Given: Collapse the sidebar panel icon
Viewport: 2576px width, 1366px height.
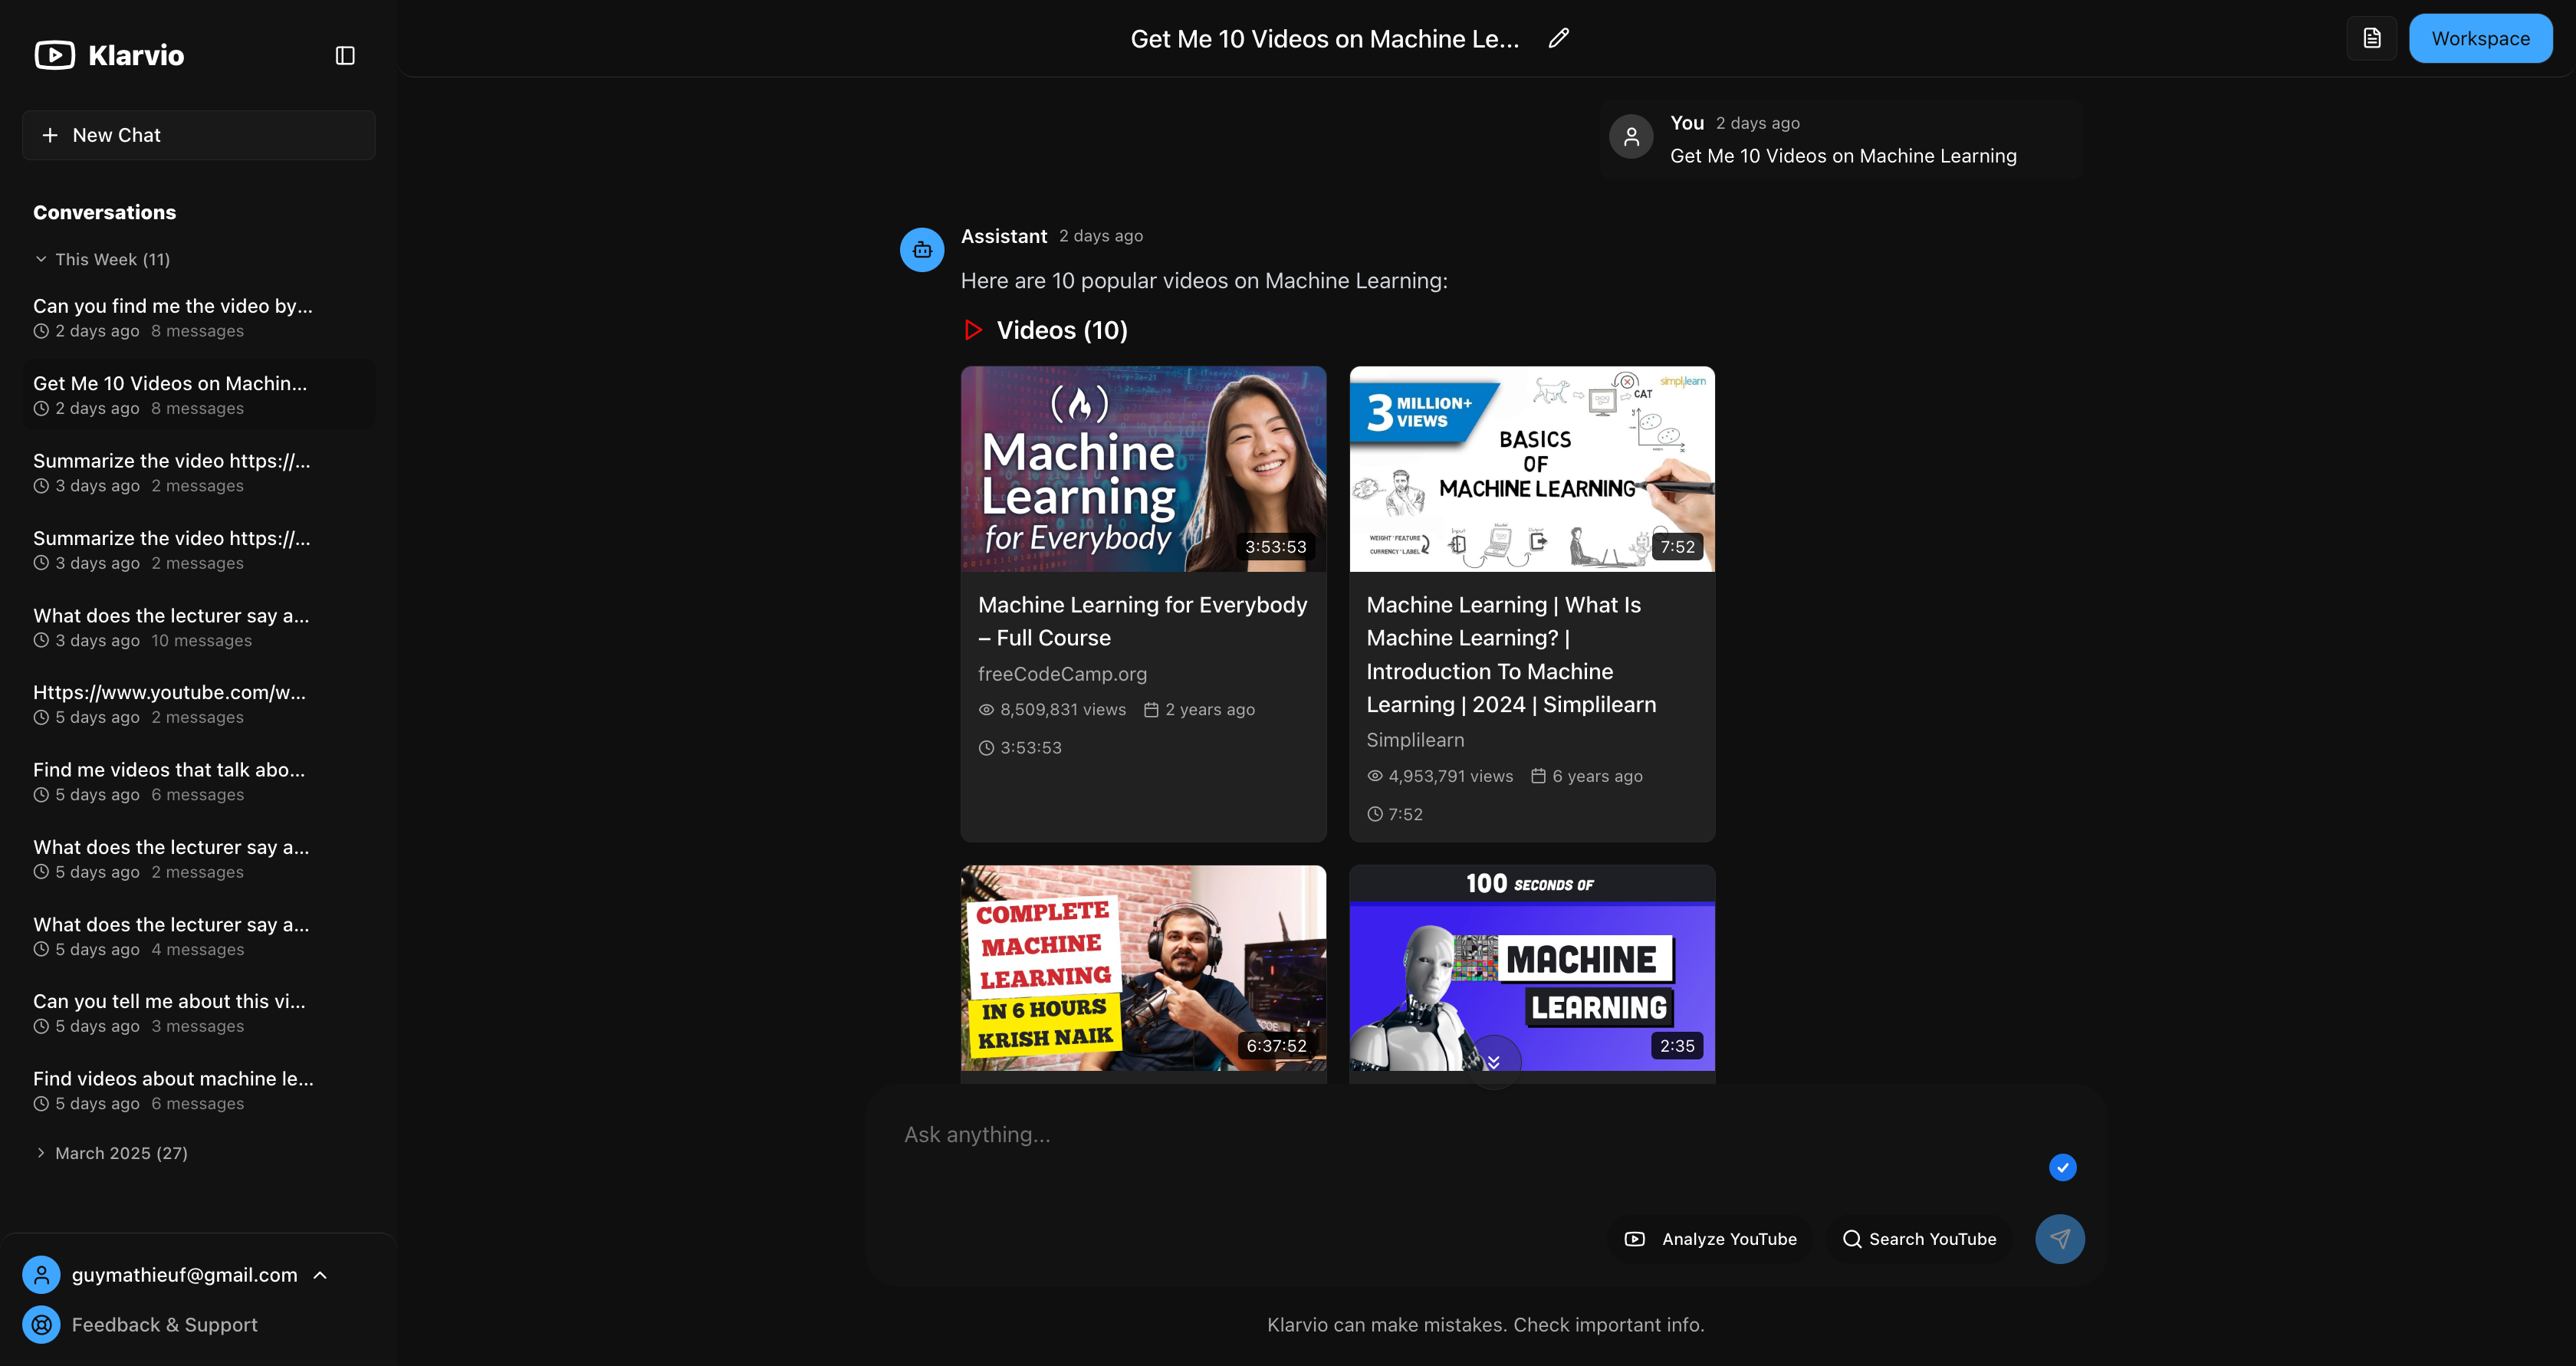Looking at the screenshot, I should click(345, 56).
